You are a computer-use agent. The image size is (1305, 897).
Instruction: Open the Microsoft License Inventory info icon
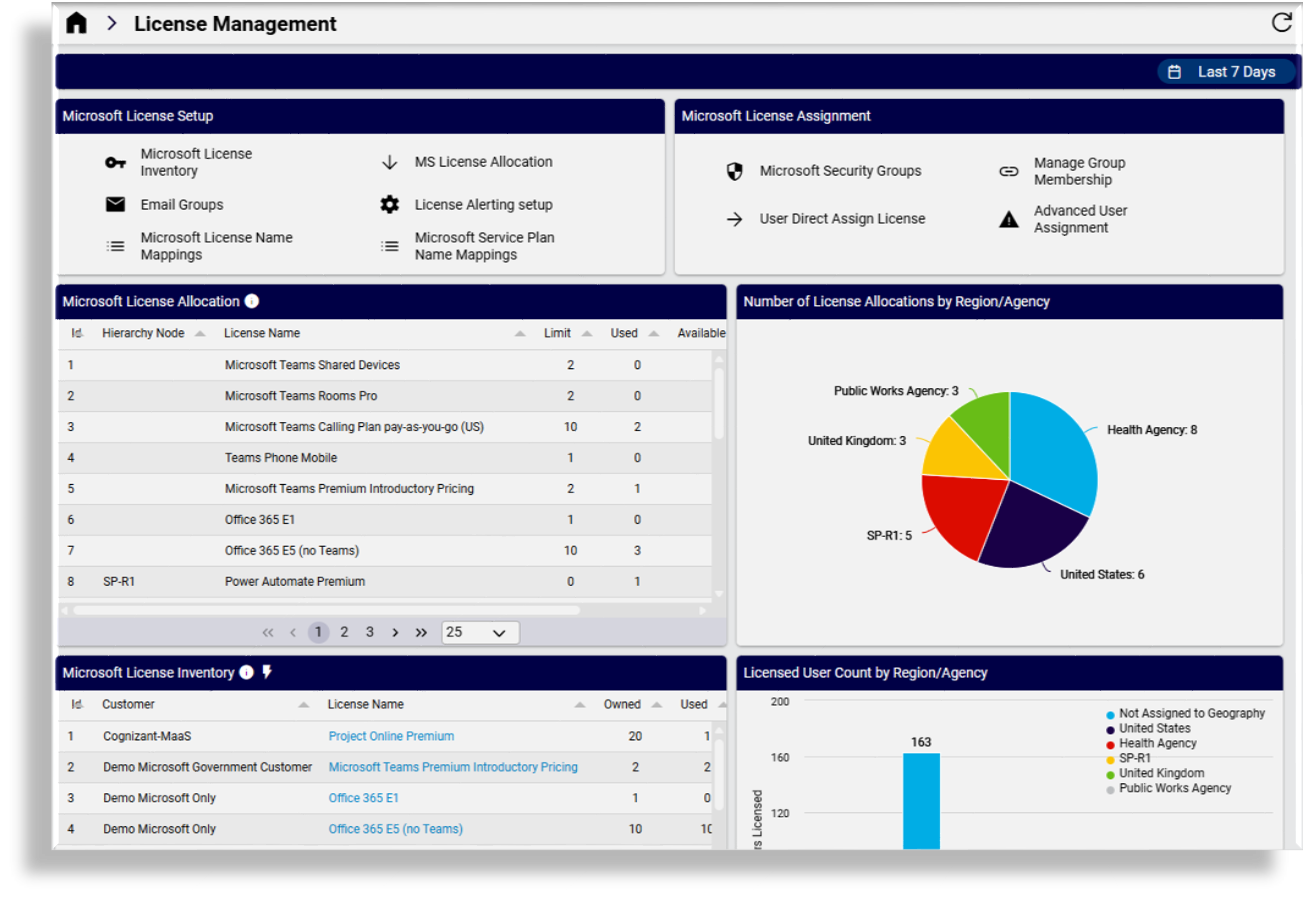(x=247, y=673)
